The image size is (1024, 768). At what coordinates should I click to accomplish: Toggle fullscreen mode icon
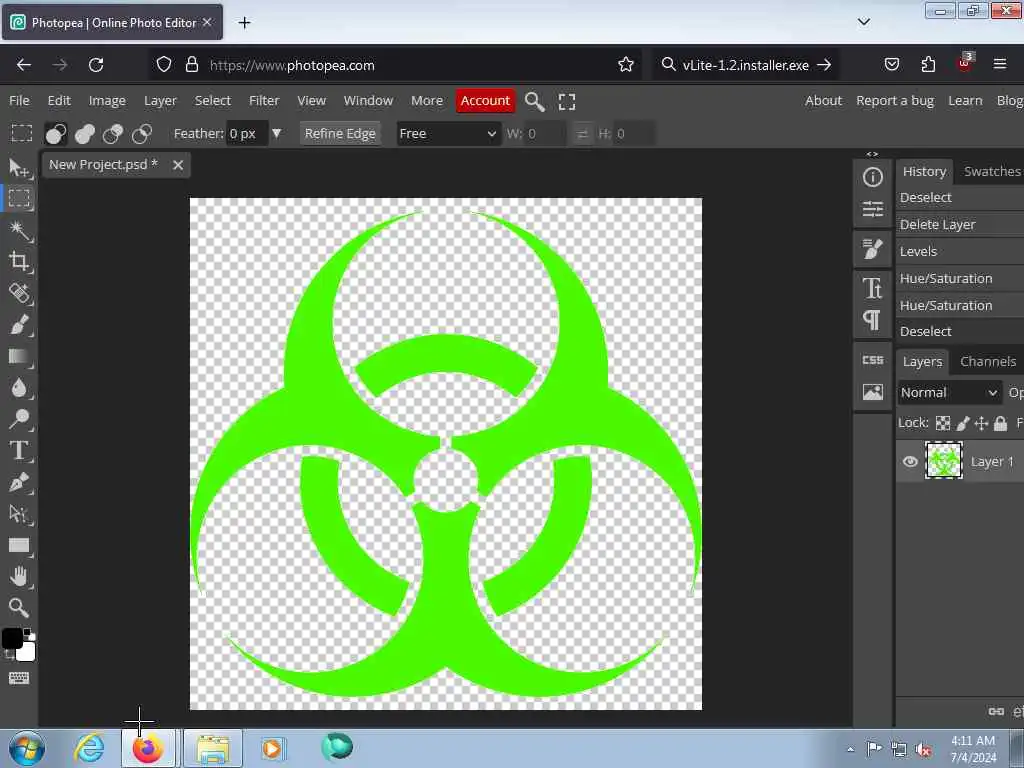567,101
